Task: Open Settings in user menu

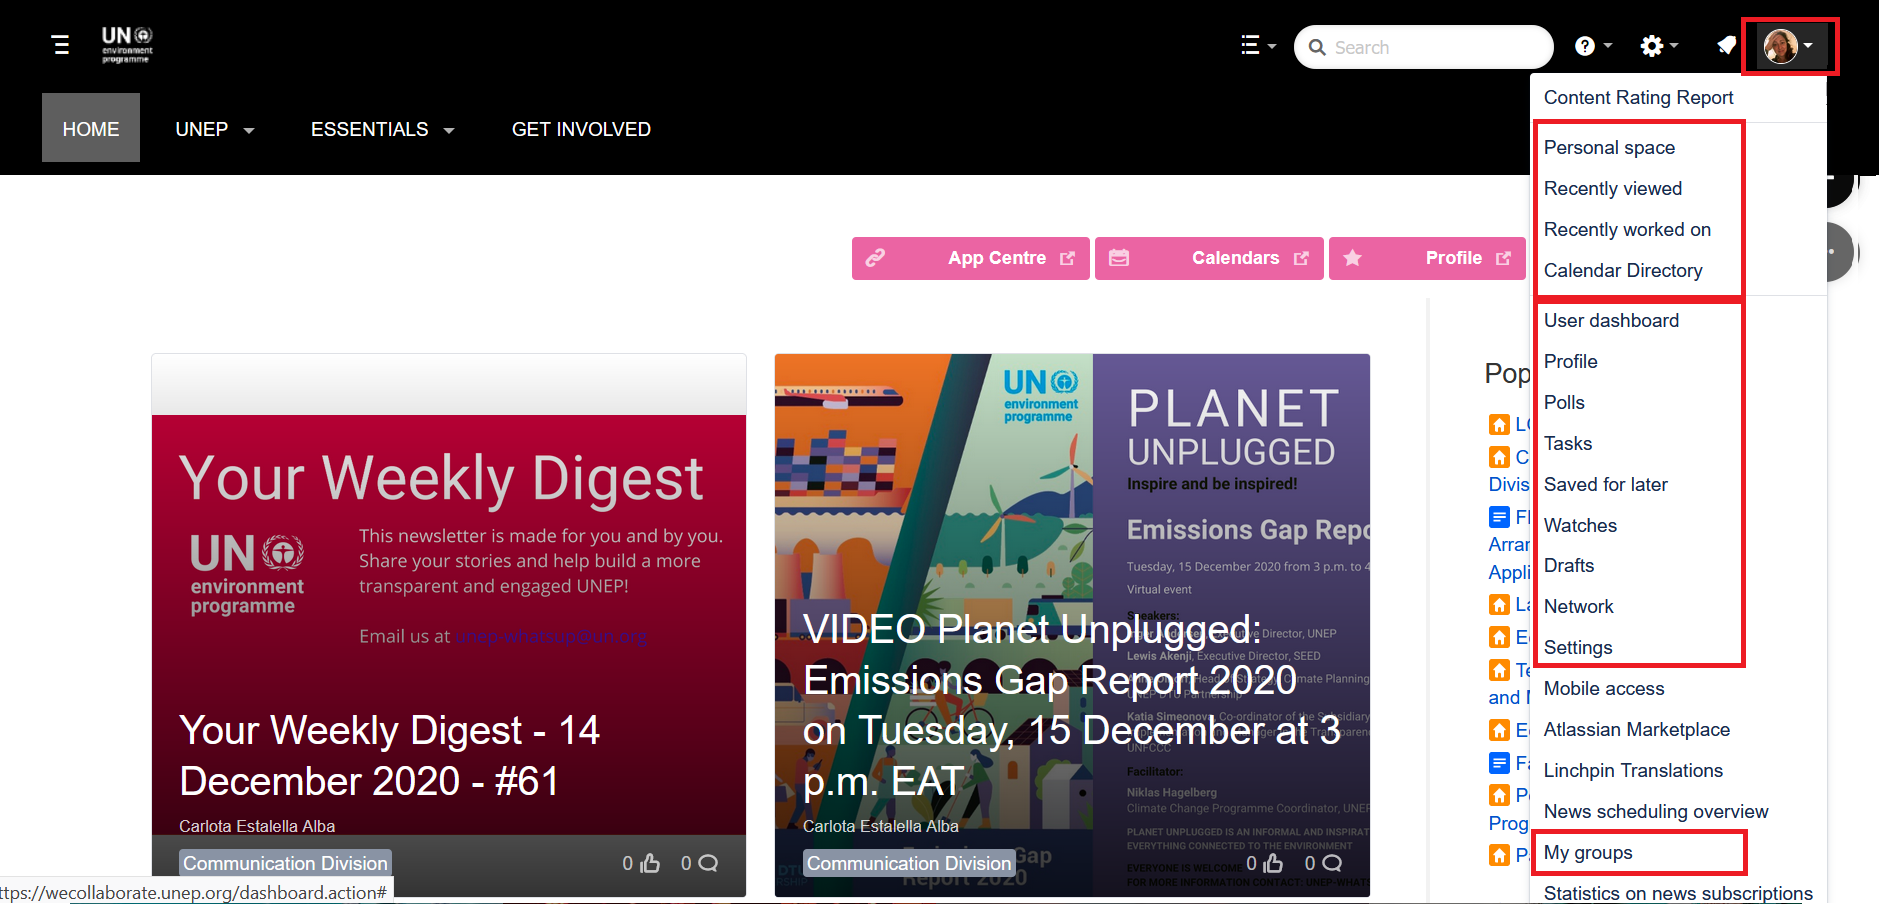Action: tap(1577, 647)
